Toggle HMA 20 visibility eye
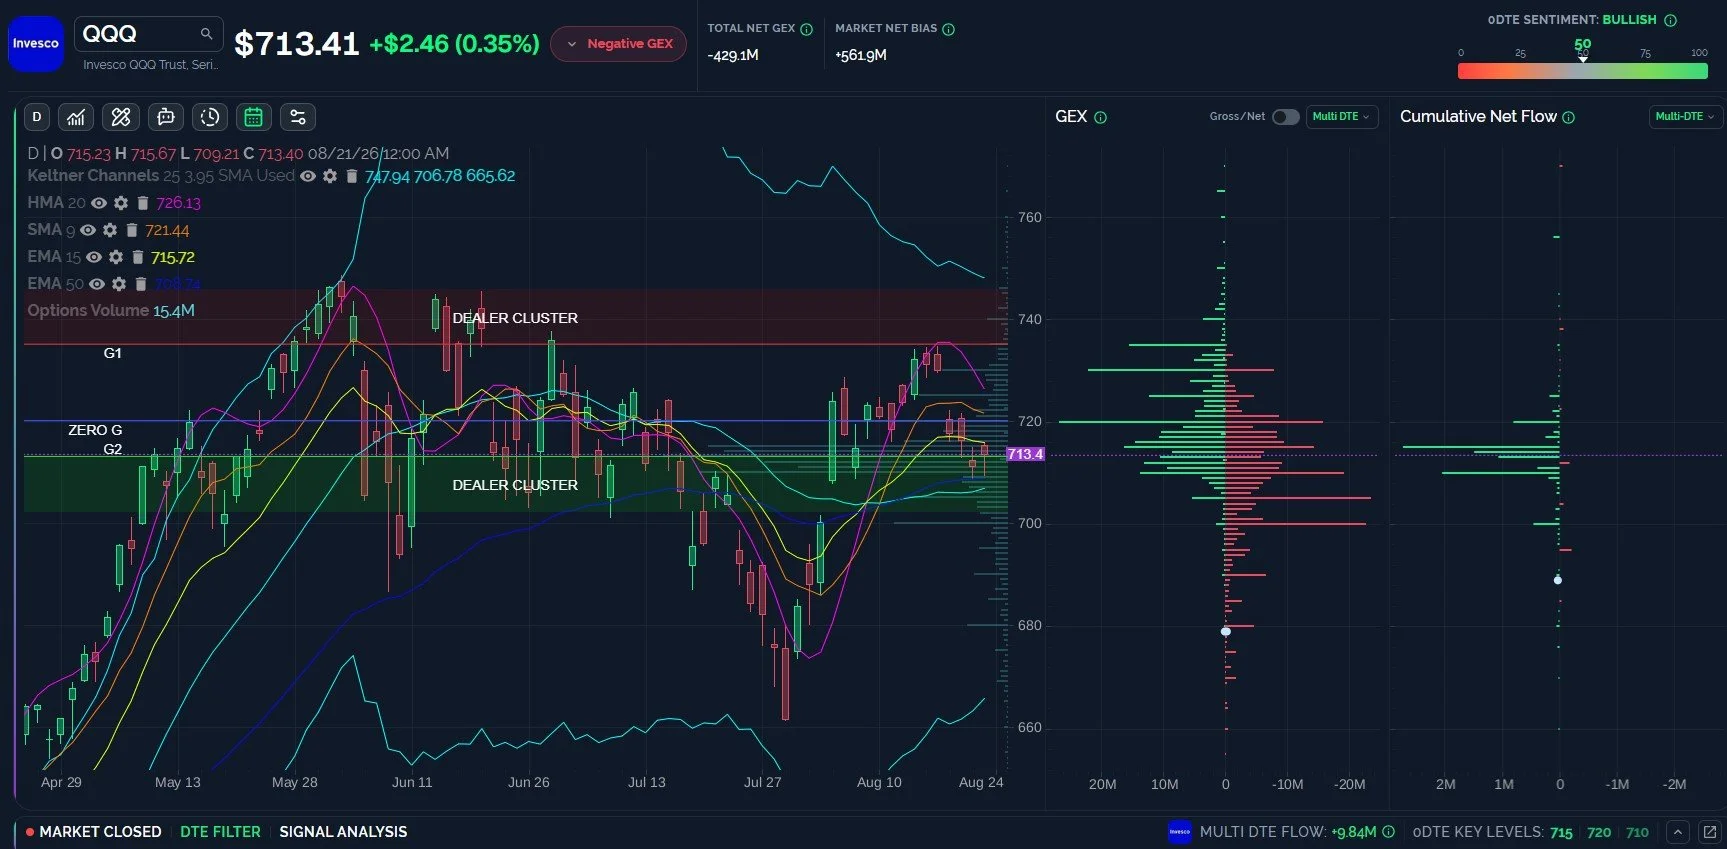Image resolution: width=1727 pixels, height=849 pixels. pyautogui.click(x=99, y=203)
